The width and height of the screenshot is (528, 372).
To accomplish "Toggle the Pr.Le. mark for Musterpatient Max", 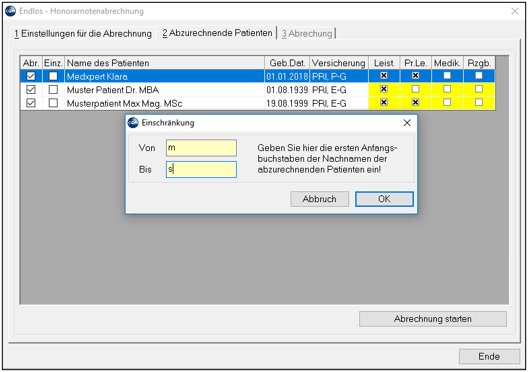I will [416, 102].
